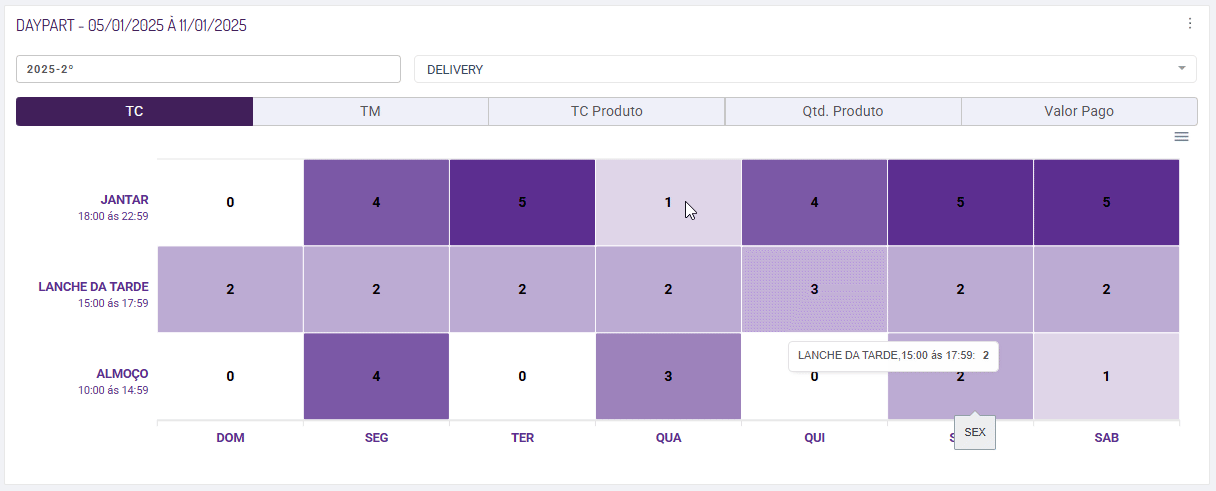Click the JANTAR Saturday cell
This screenshot has height=491, width=1216.
[1106, 202]
